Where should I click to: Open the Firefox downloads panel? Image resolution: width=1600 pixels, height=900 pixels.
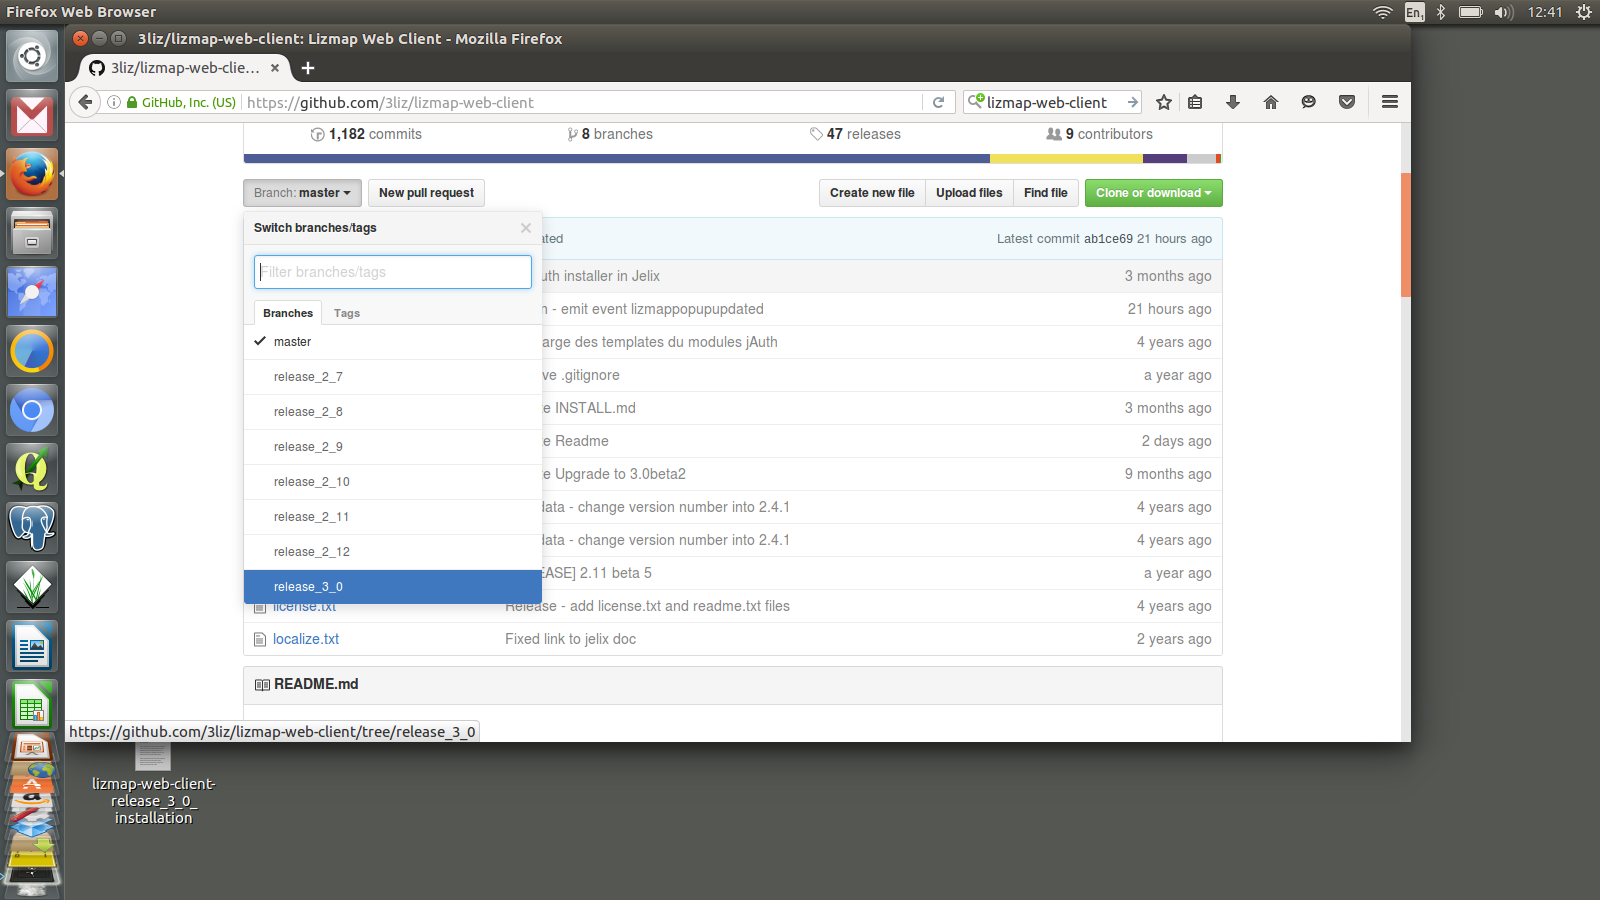point(1233,101)
